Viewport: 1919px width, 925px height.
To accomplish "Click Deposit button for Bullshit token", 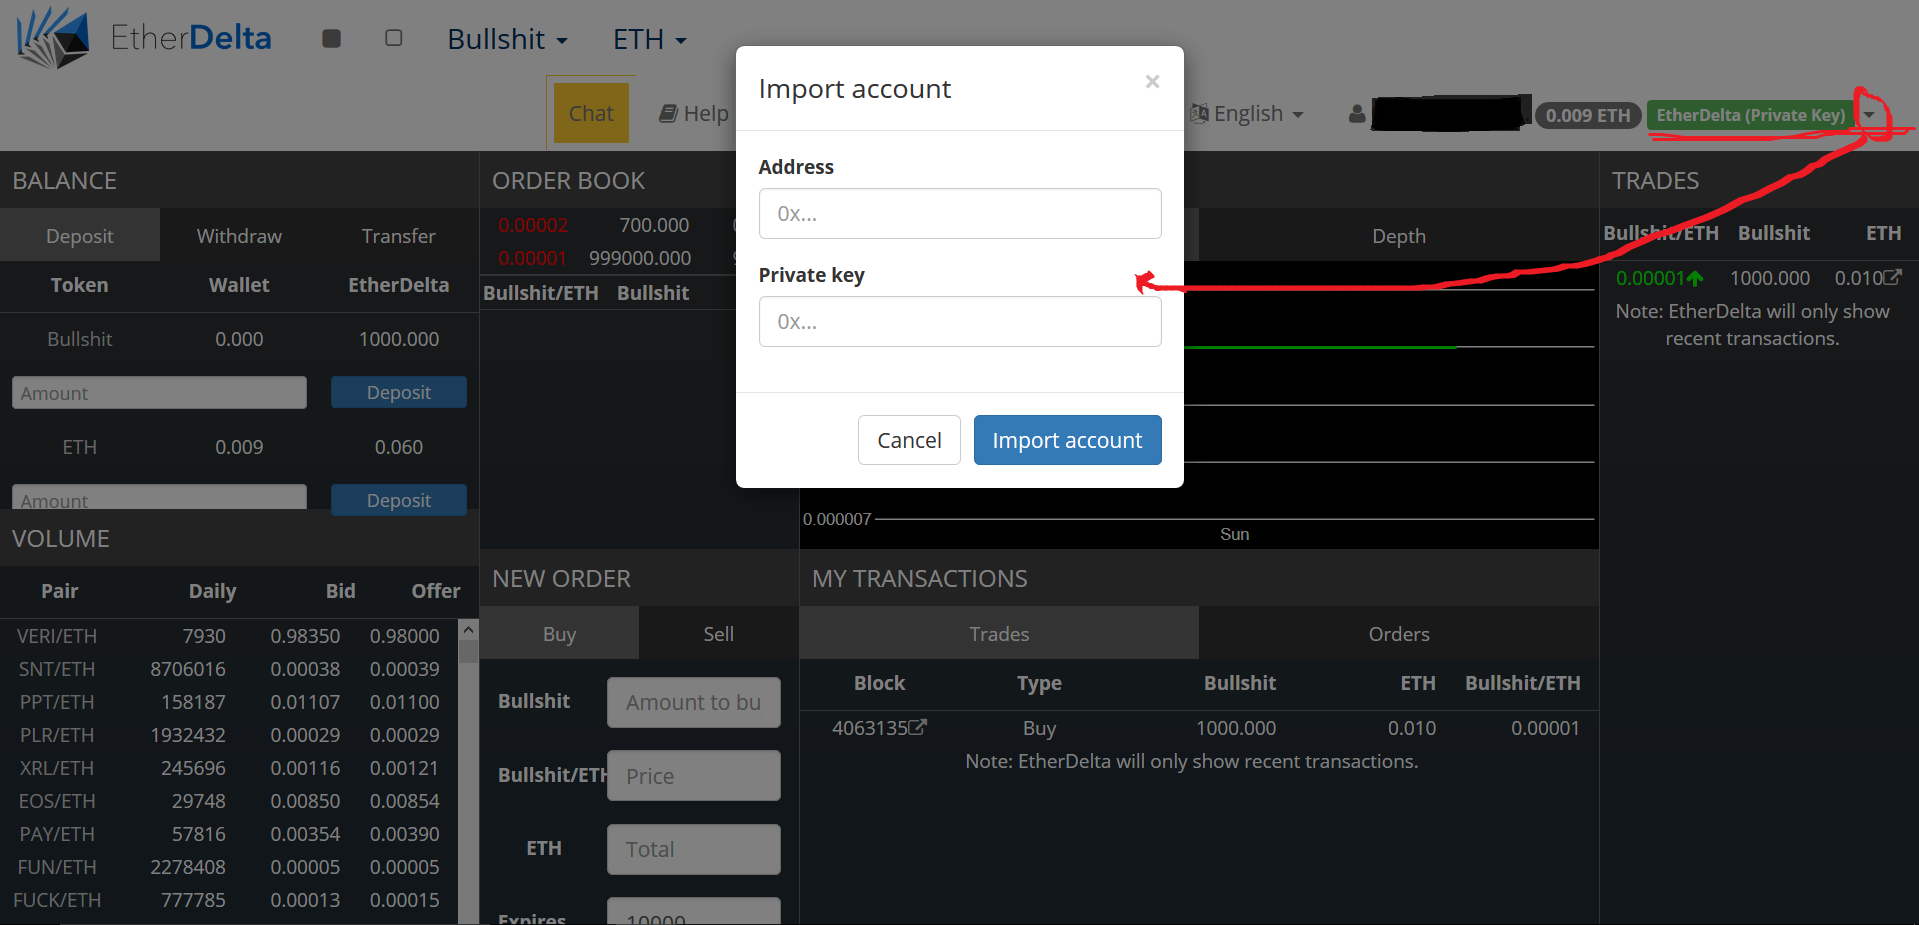I will [398, 392].
